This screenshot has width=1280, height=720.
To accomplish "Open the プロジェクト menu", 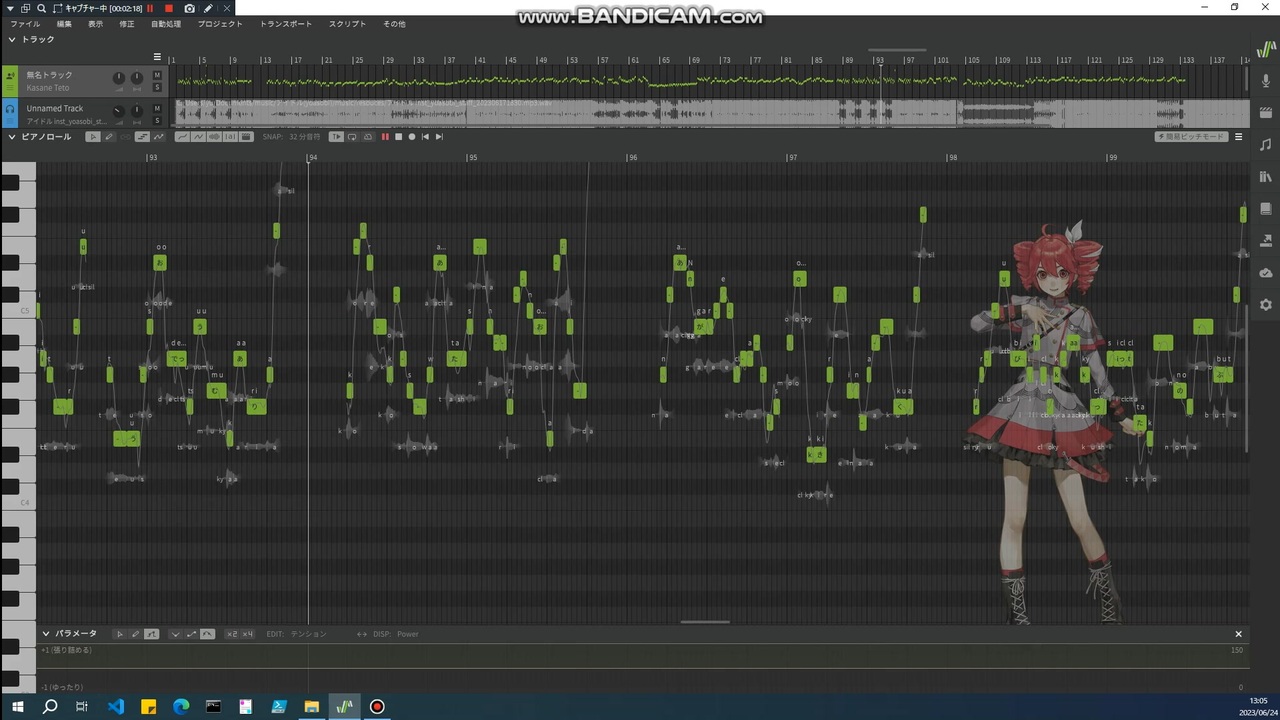I will pyautogui.click(x=220, y=24).
